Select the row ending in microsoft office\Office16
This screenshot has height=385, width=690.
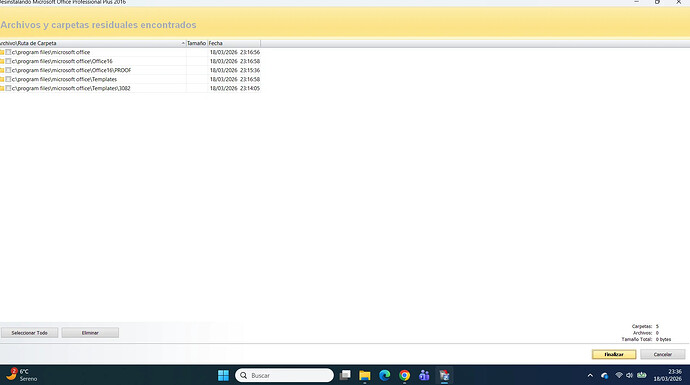pyautogui.click(x=62, y=61)
